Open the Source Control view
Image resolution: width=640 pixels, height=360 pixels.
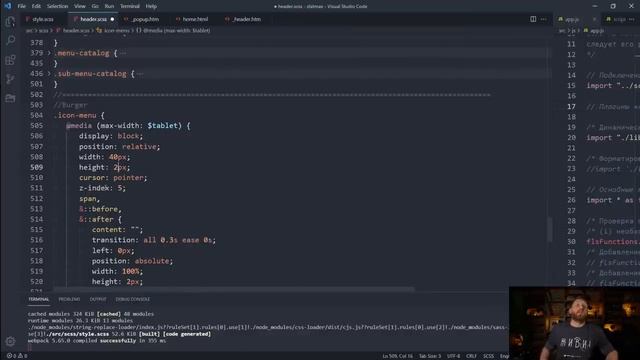point(10,79)
